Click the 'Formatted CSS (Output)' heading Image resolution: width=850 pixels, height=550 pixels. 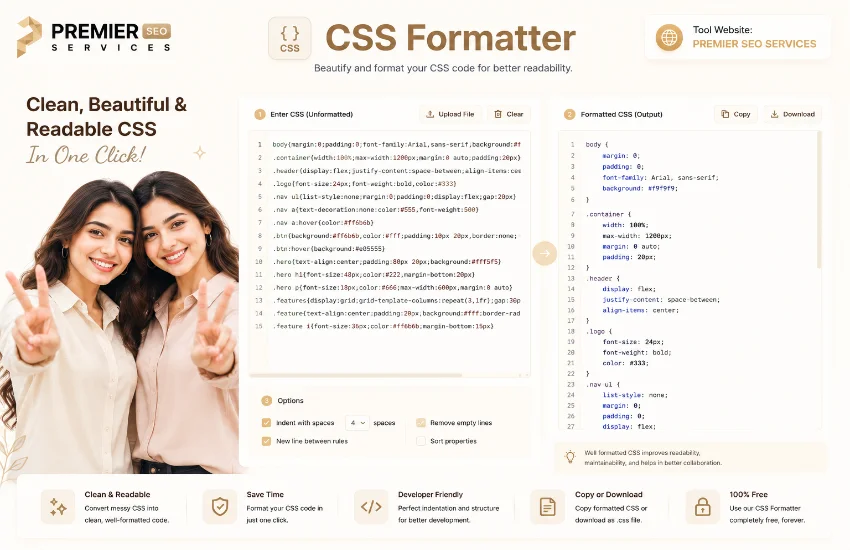click(x=621, y=114)
